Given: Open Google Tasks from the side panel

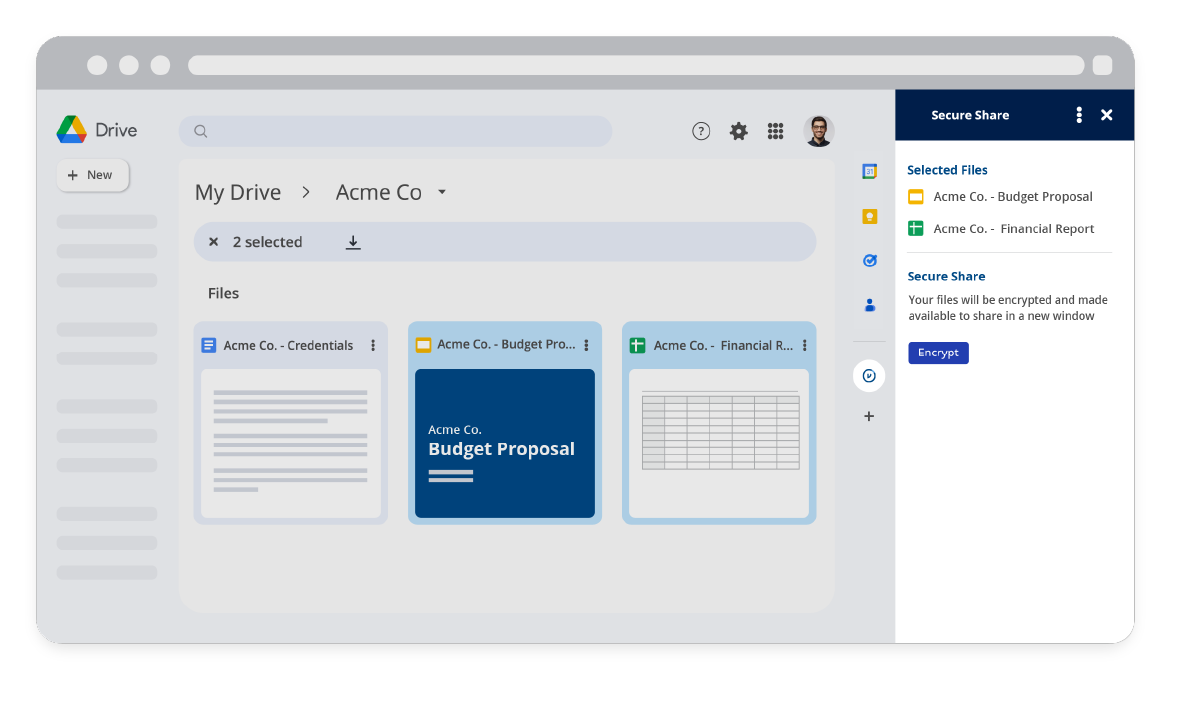Looking at the screenshot, I should click(x=869, y=260).
